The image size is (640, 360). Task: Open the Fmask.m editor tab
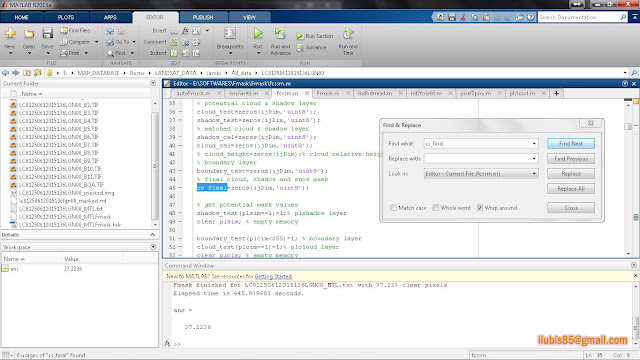pyautogui.click(x=328, y=93)
